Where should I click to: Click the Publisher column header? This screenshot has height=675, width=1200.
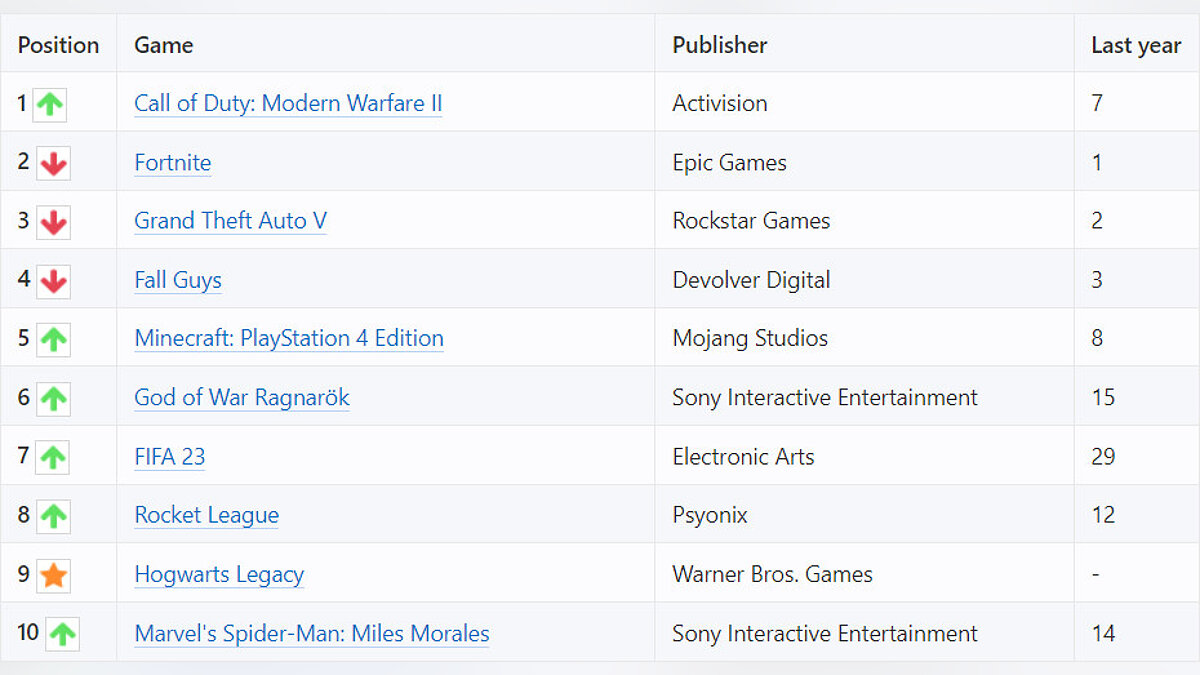point(720,45)
